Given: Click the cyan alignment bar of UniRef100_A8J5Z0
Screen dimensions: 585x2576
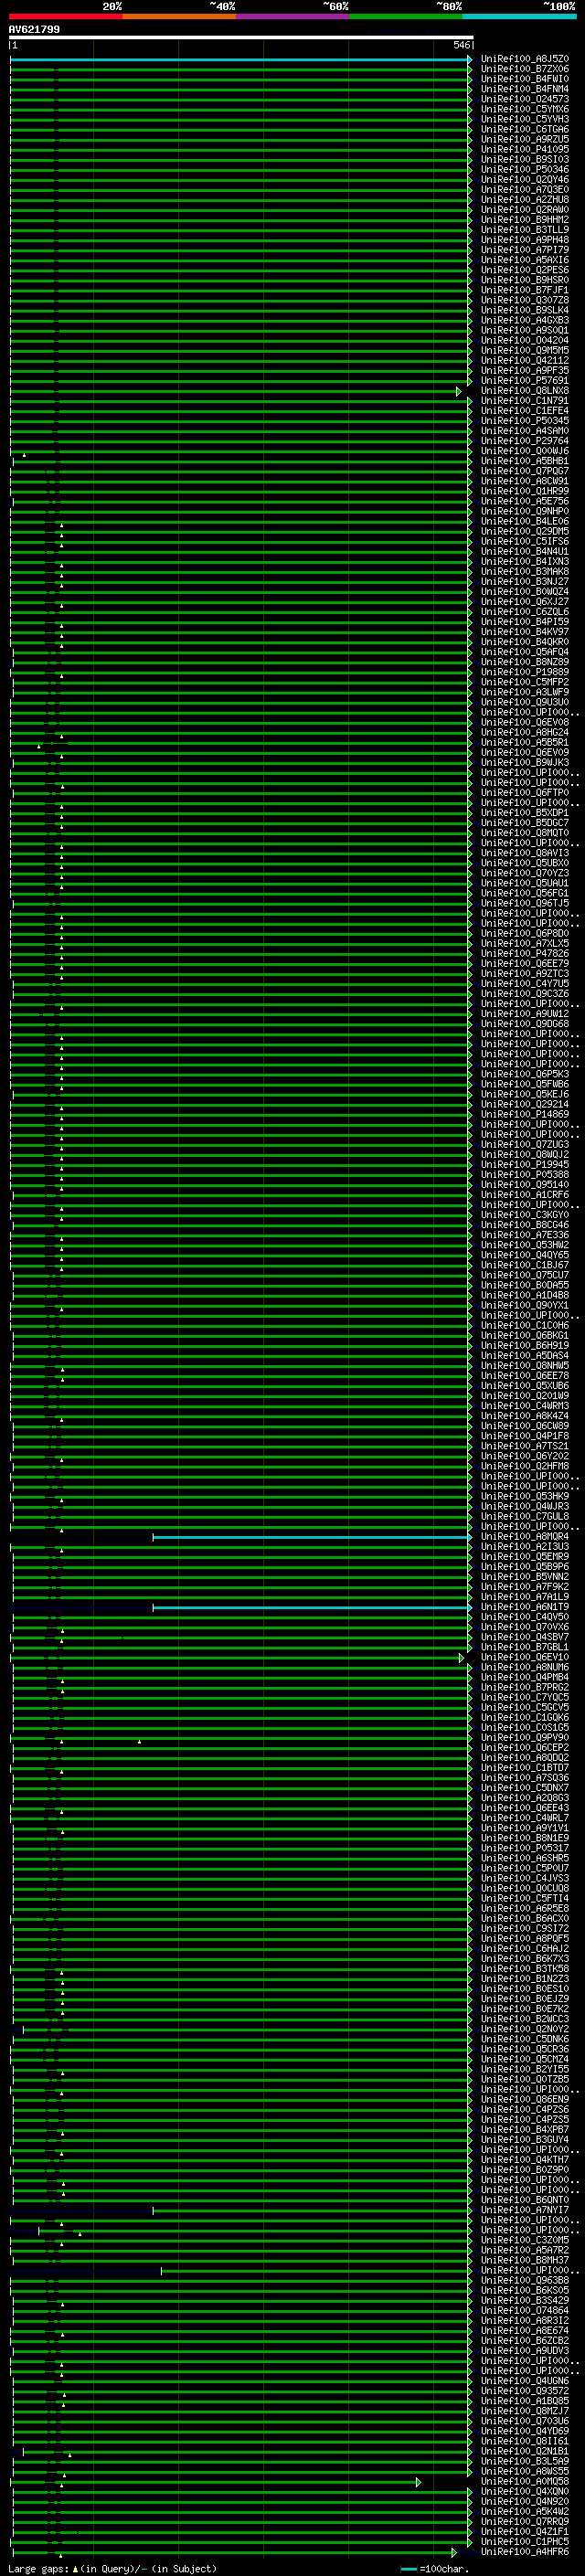Looking at the screenshot, I should (x=240, y=60).
